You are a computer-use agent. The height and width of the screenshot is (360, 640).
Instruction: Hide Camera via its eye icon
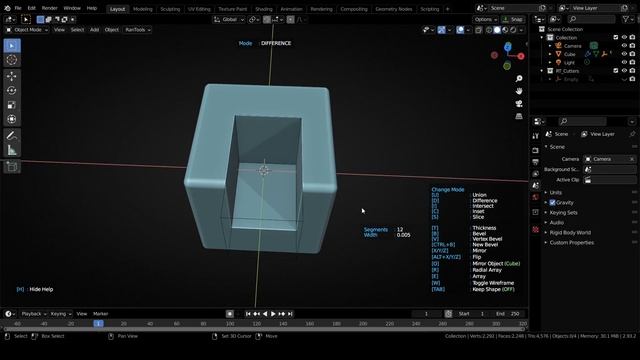624,46
